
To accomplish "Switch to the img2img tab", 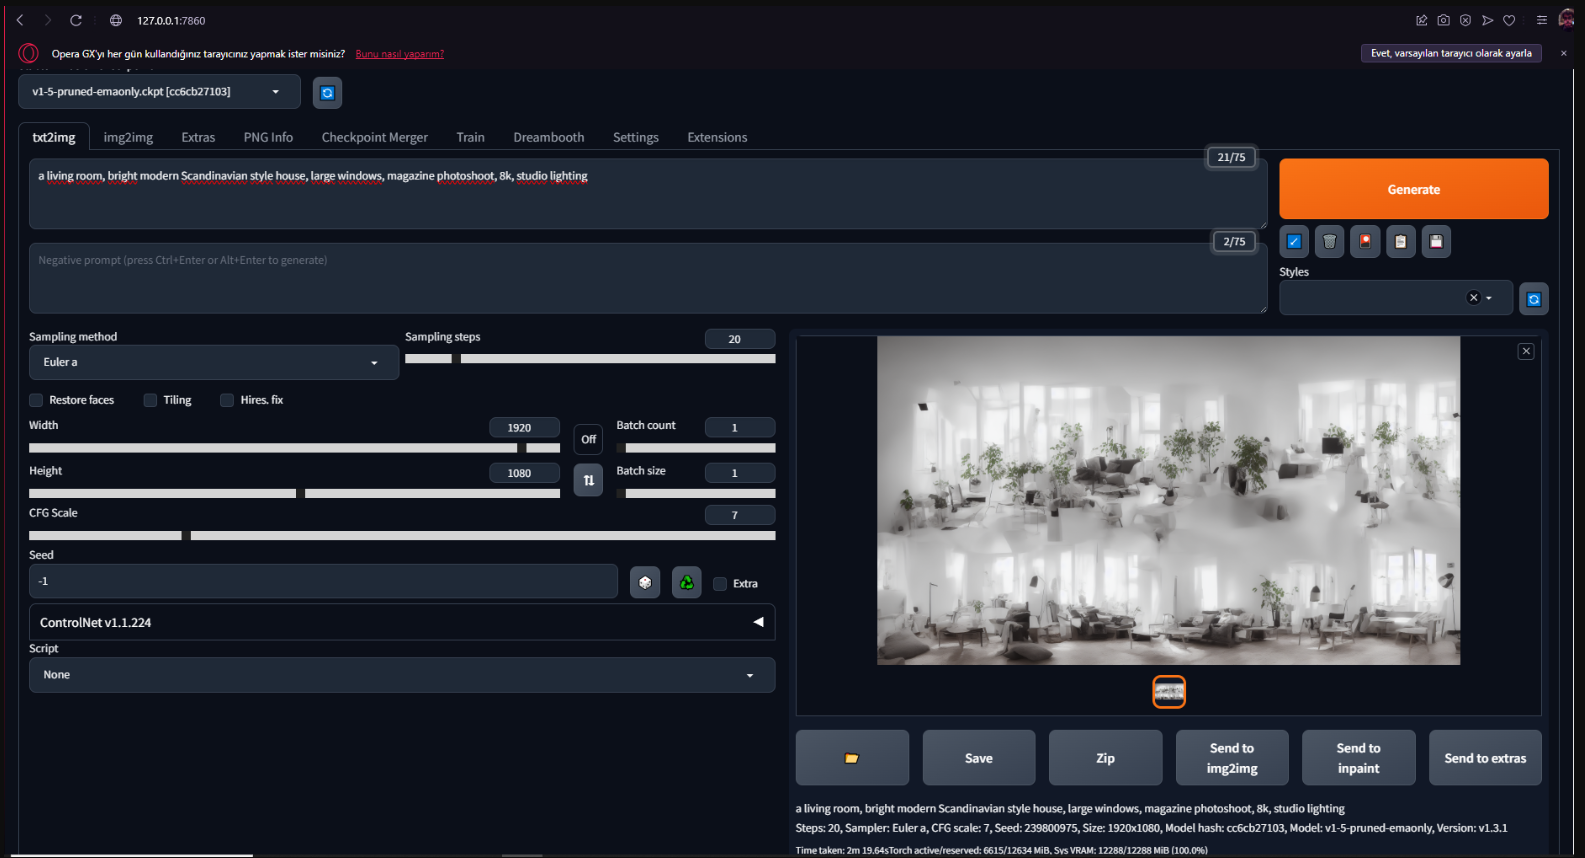I will point(128,137).
